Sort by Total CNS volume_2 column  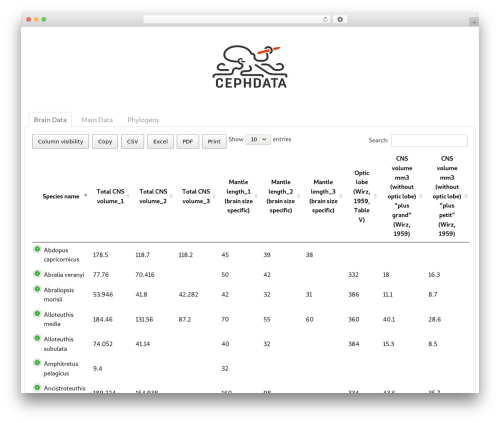(x=153, y=196)
